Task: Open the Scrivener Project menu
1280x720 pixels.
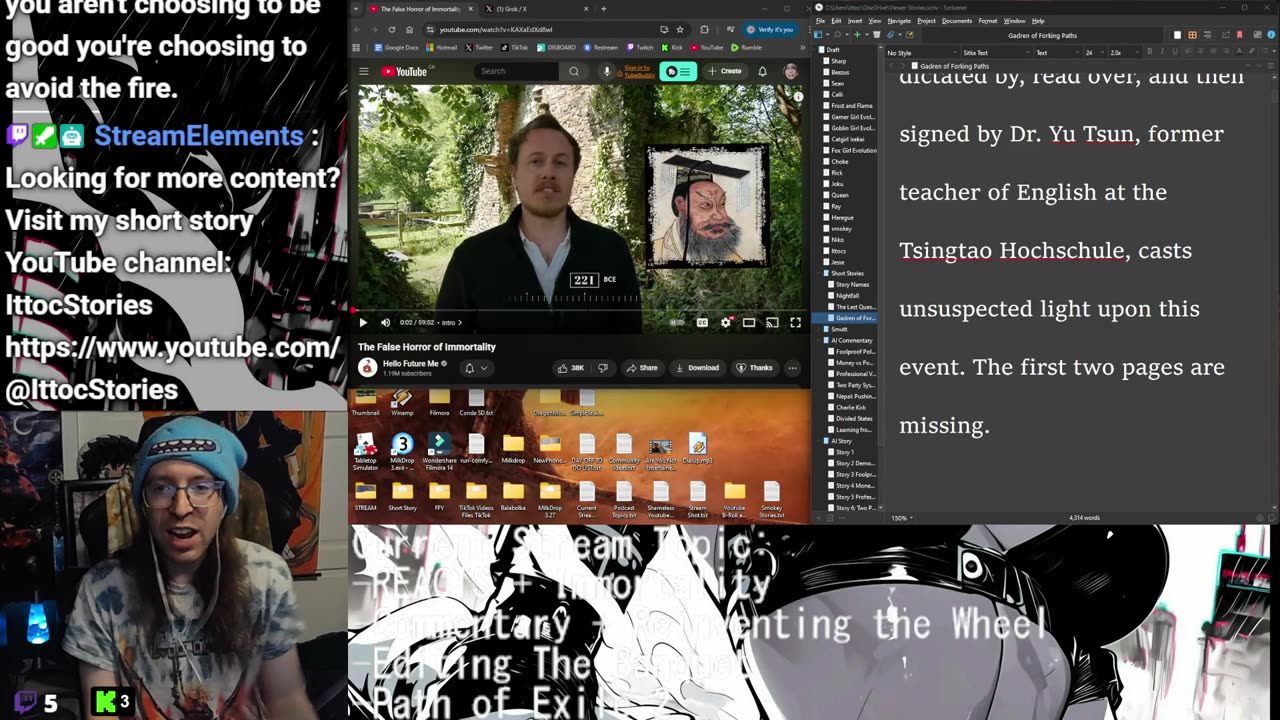Action: pyautogui.click(x=927, y=21)
